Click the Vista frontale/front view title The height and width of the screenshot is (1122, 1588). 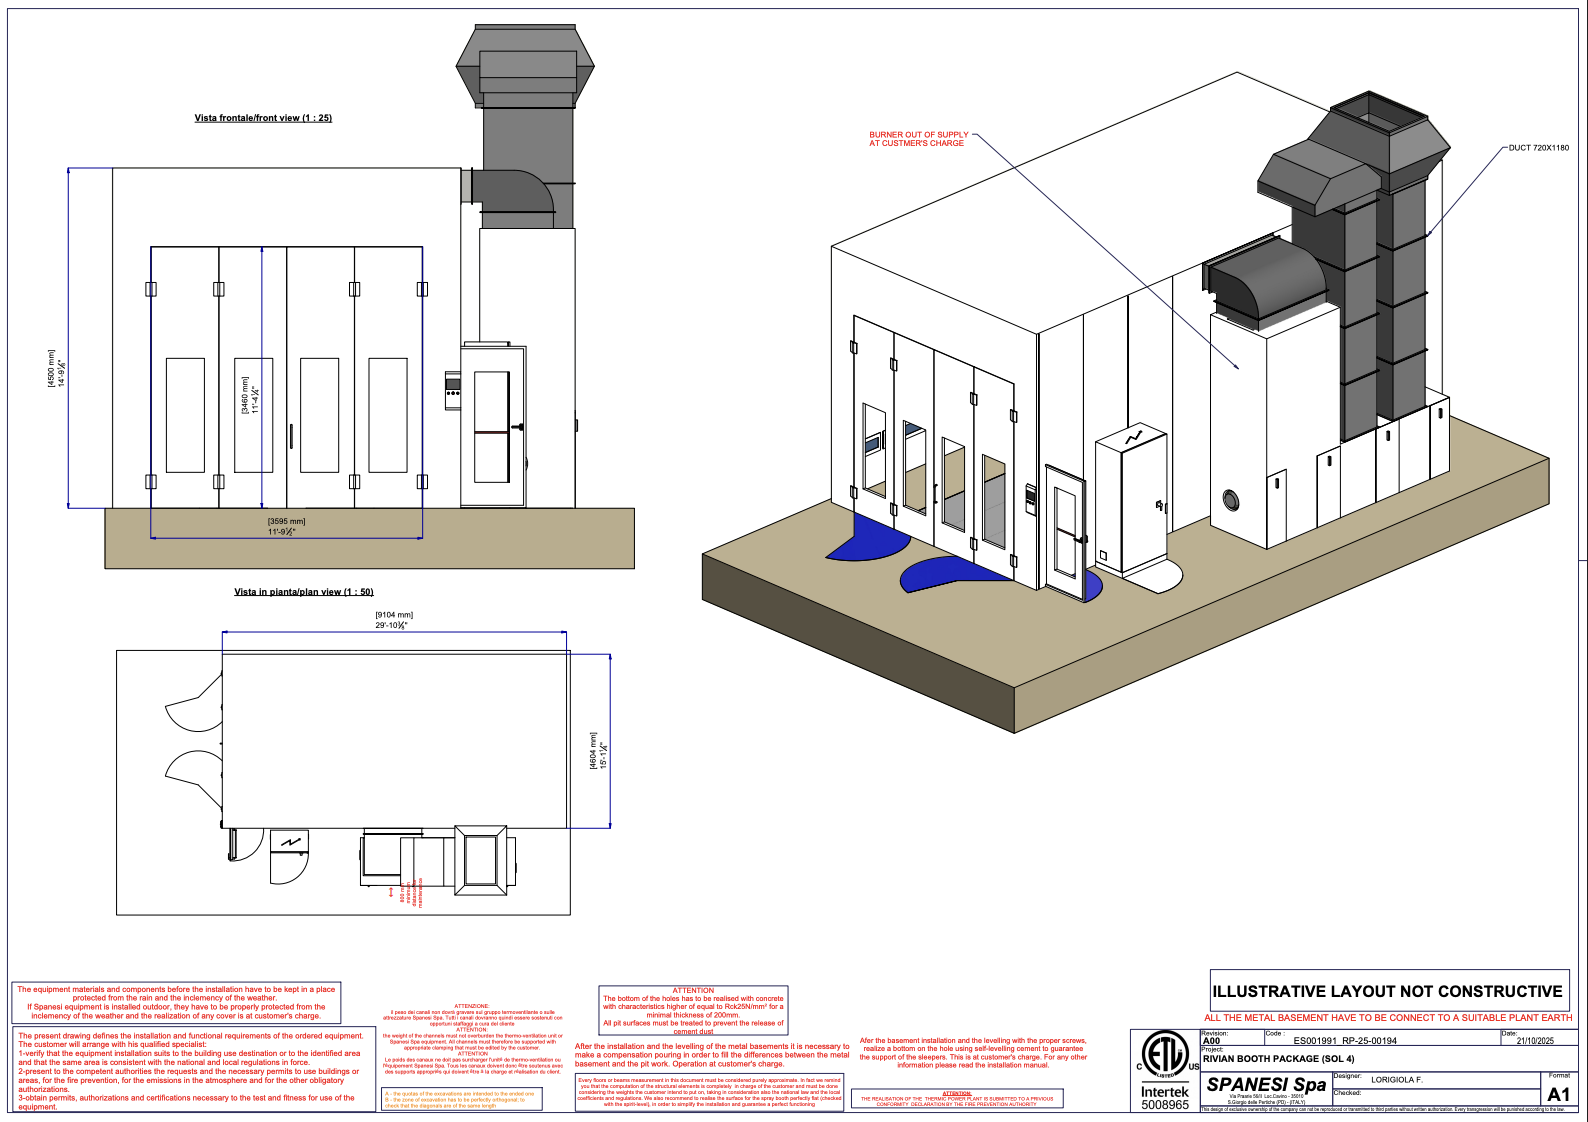263,118
